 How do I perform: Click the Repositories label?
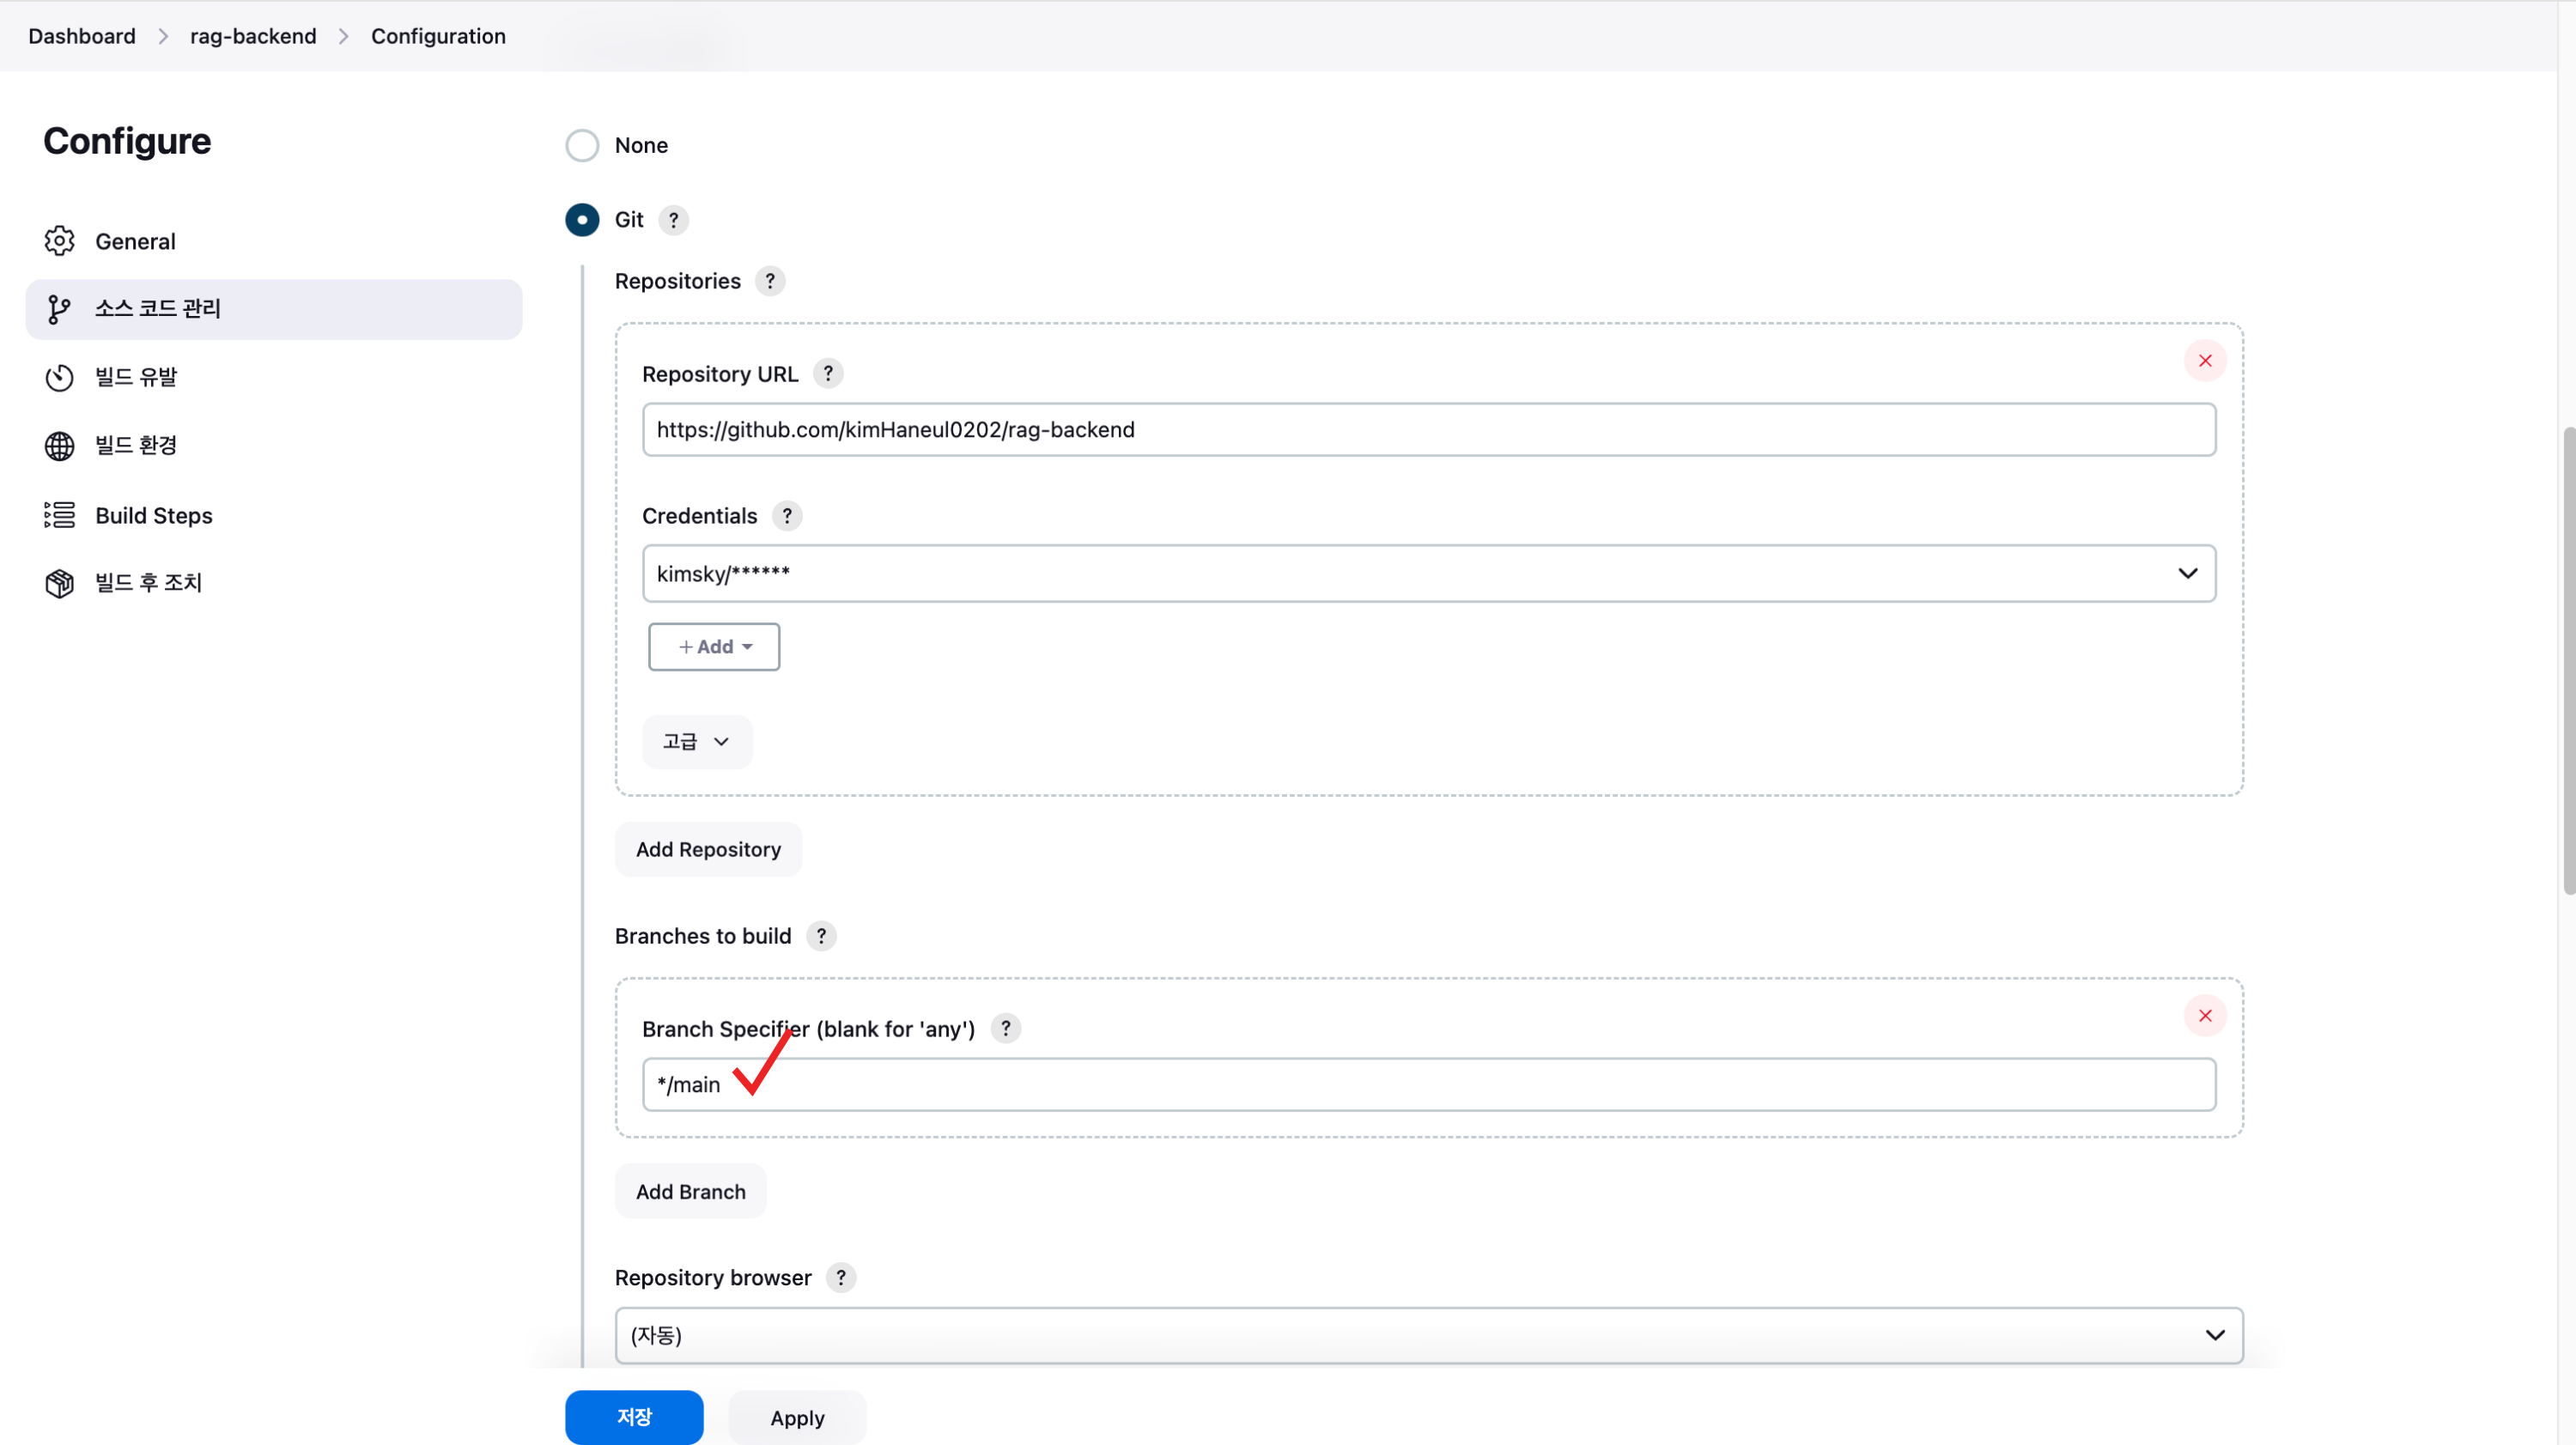click(677, 281)
